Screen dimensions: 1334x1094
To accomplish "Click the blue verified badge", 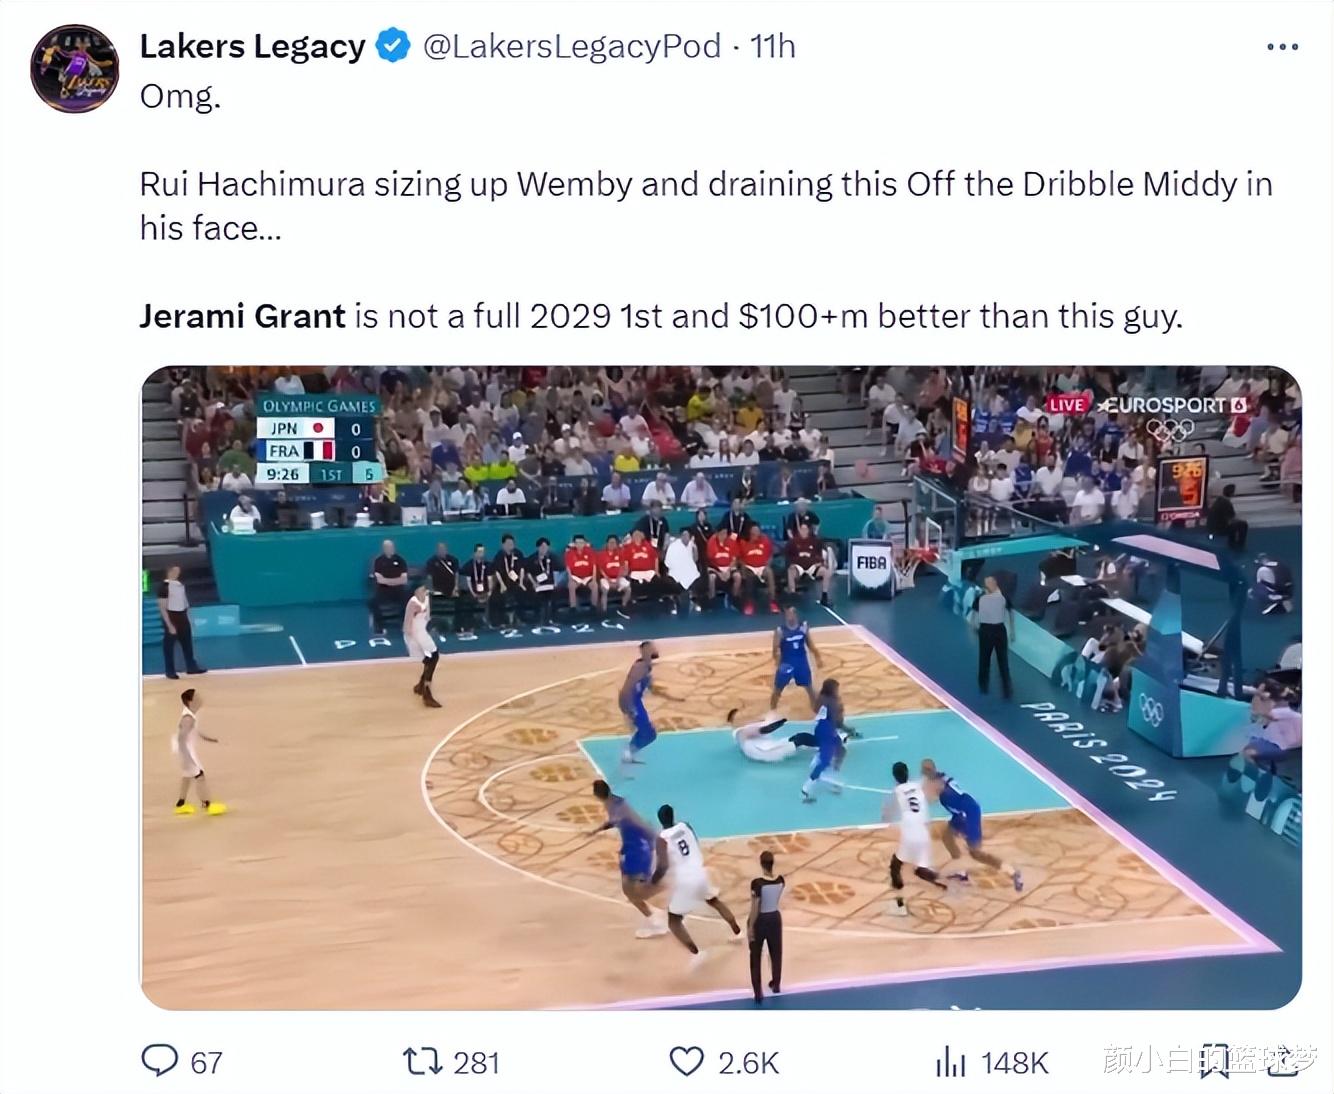I will [x=393, y=46].
